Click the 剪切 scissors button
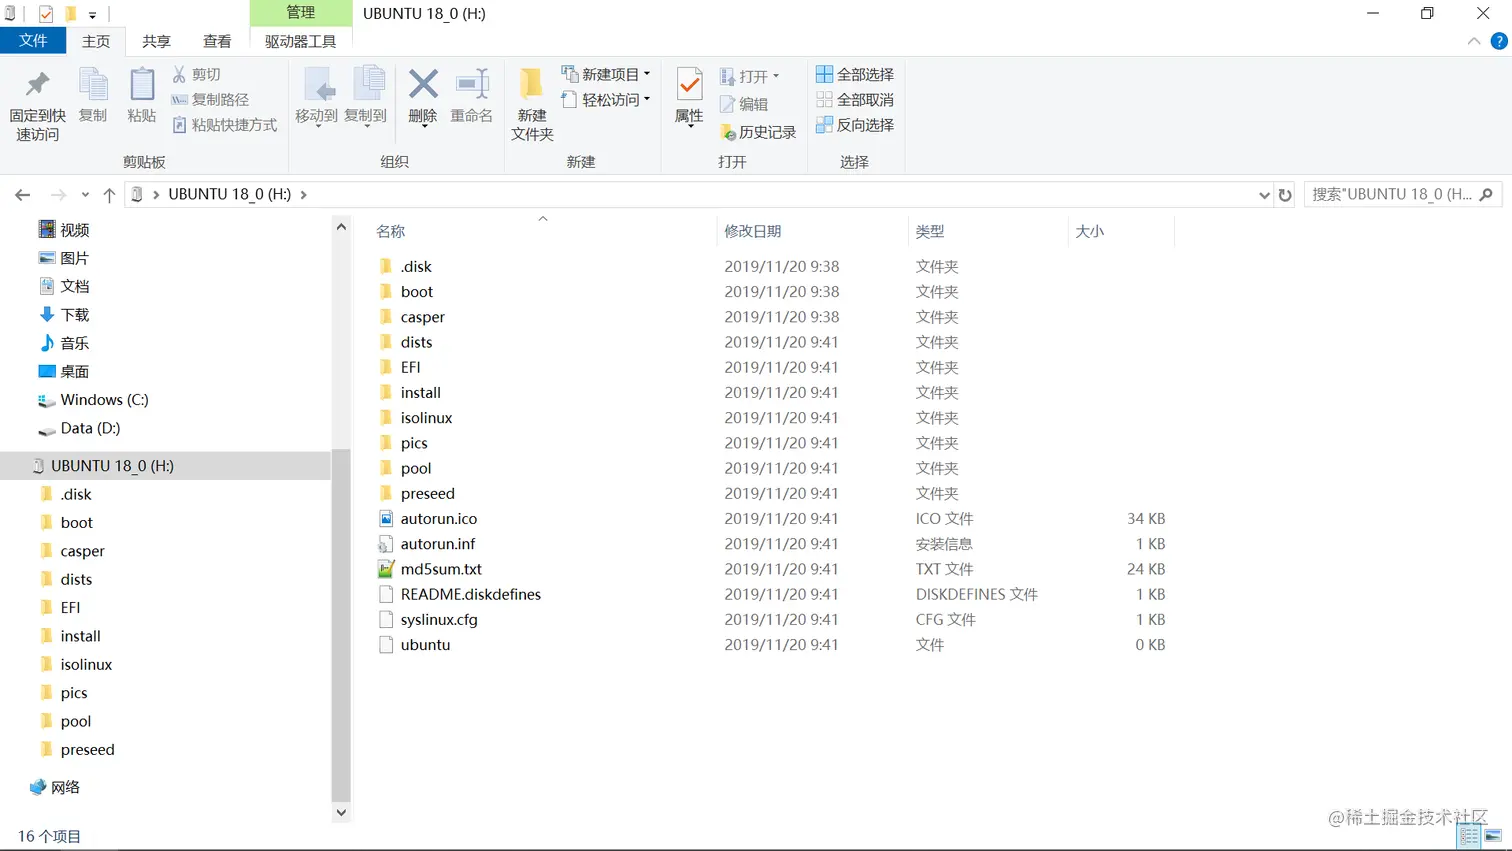This screenshot has height=851, width=1512. point(197,75)
